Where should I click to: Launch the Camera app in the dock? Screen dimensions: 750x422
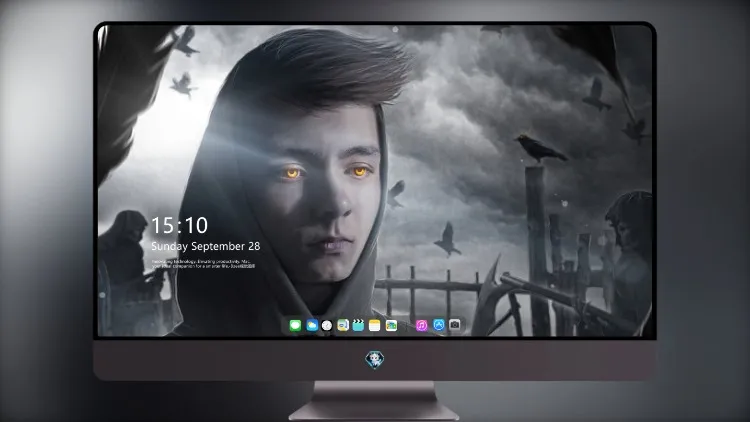click(x=455, y=325)
